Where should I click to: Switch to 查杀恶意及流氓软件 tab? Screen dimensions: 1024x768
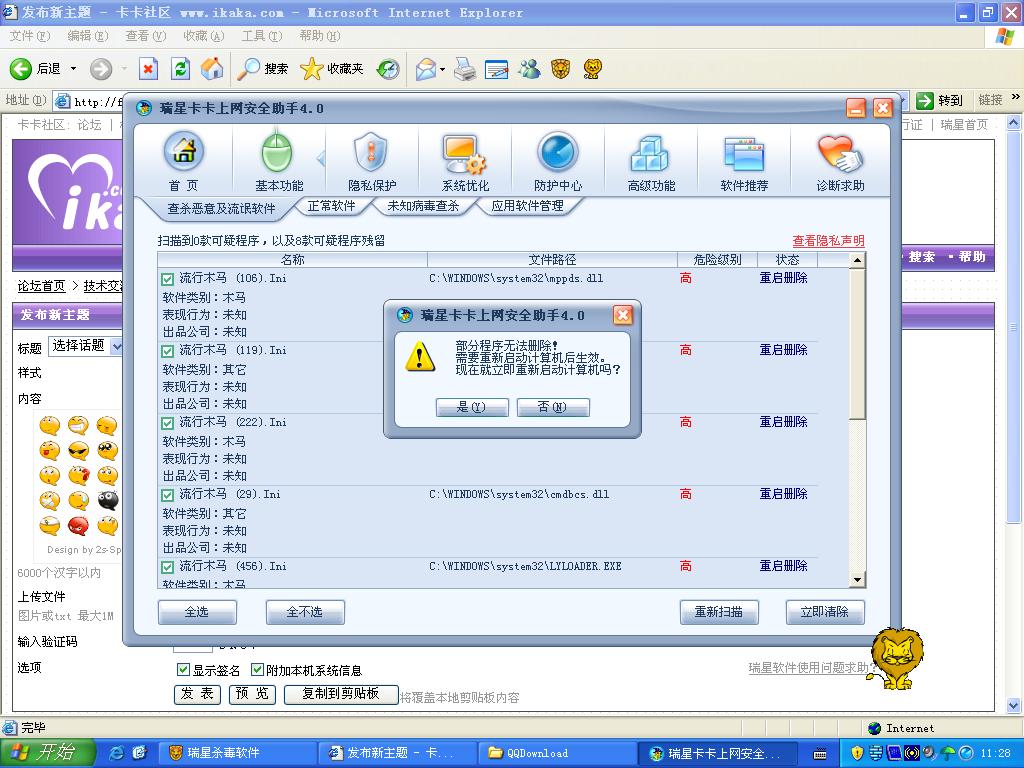(221, 208)
